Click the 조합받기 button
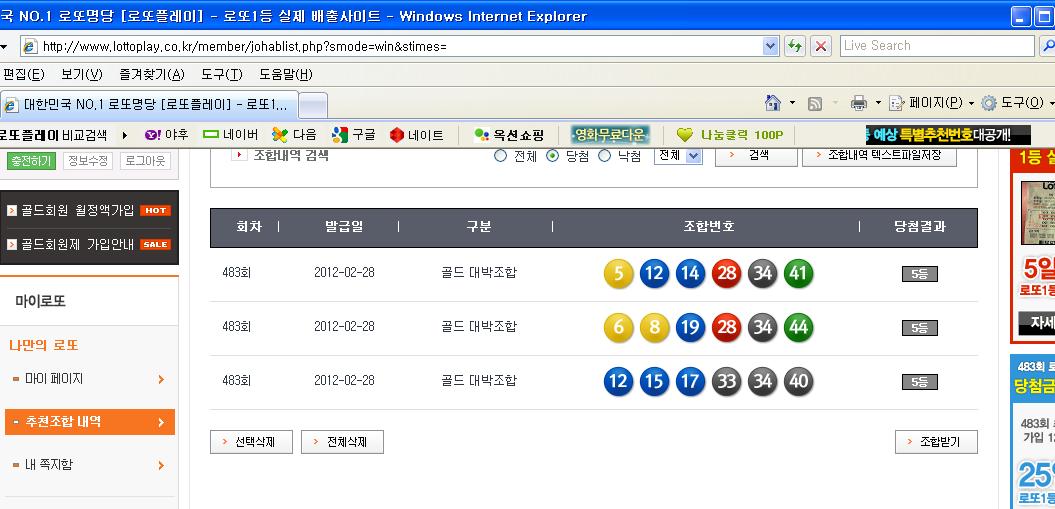 [x=936, y=442]
